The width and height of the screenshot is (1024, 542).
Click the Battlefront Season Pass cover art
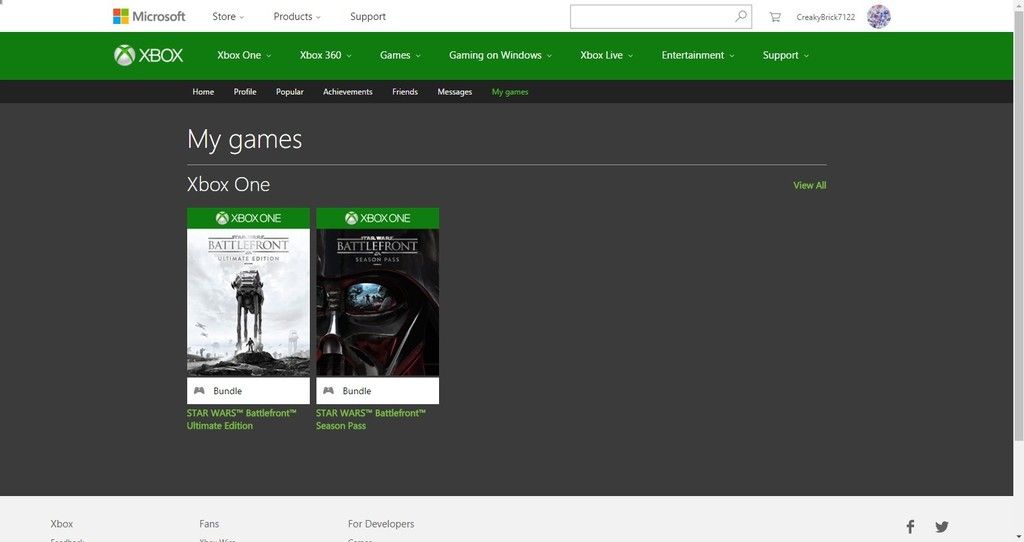[x=377, y=302]
